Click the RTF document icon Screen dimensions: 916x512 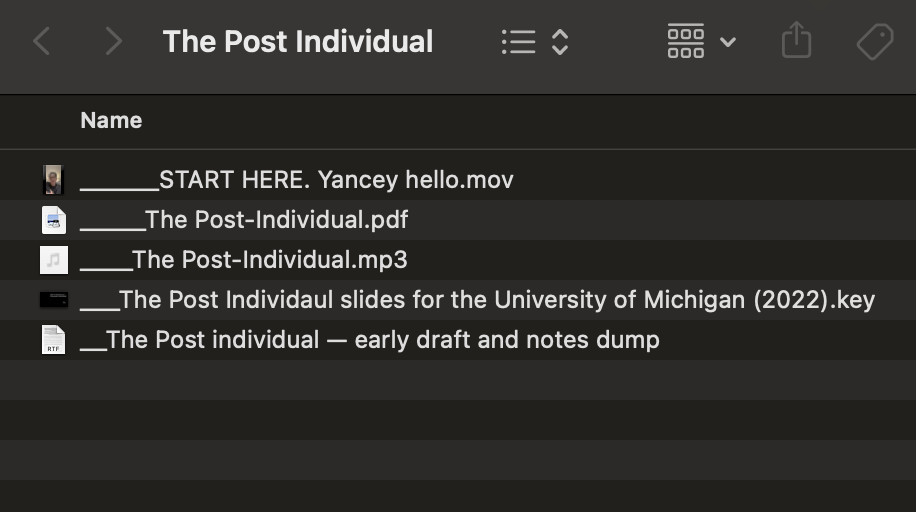[x=54, y=340]
